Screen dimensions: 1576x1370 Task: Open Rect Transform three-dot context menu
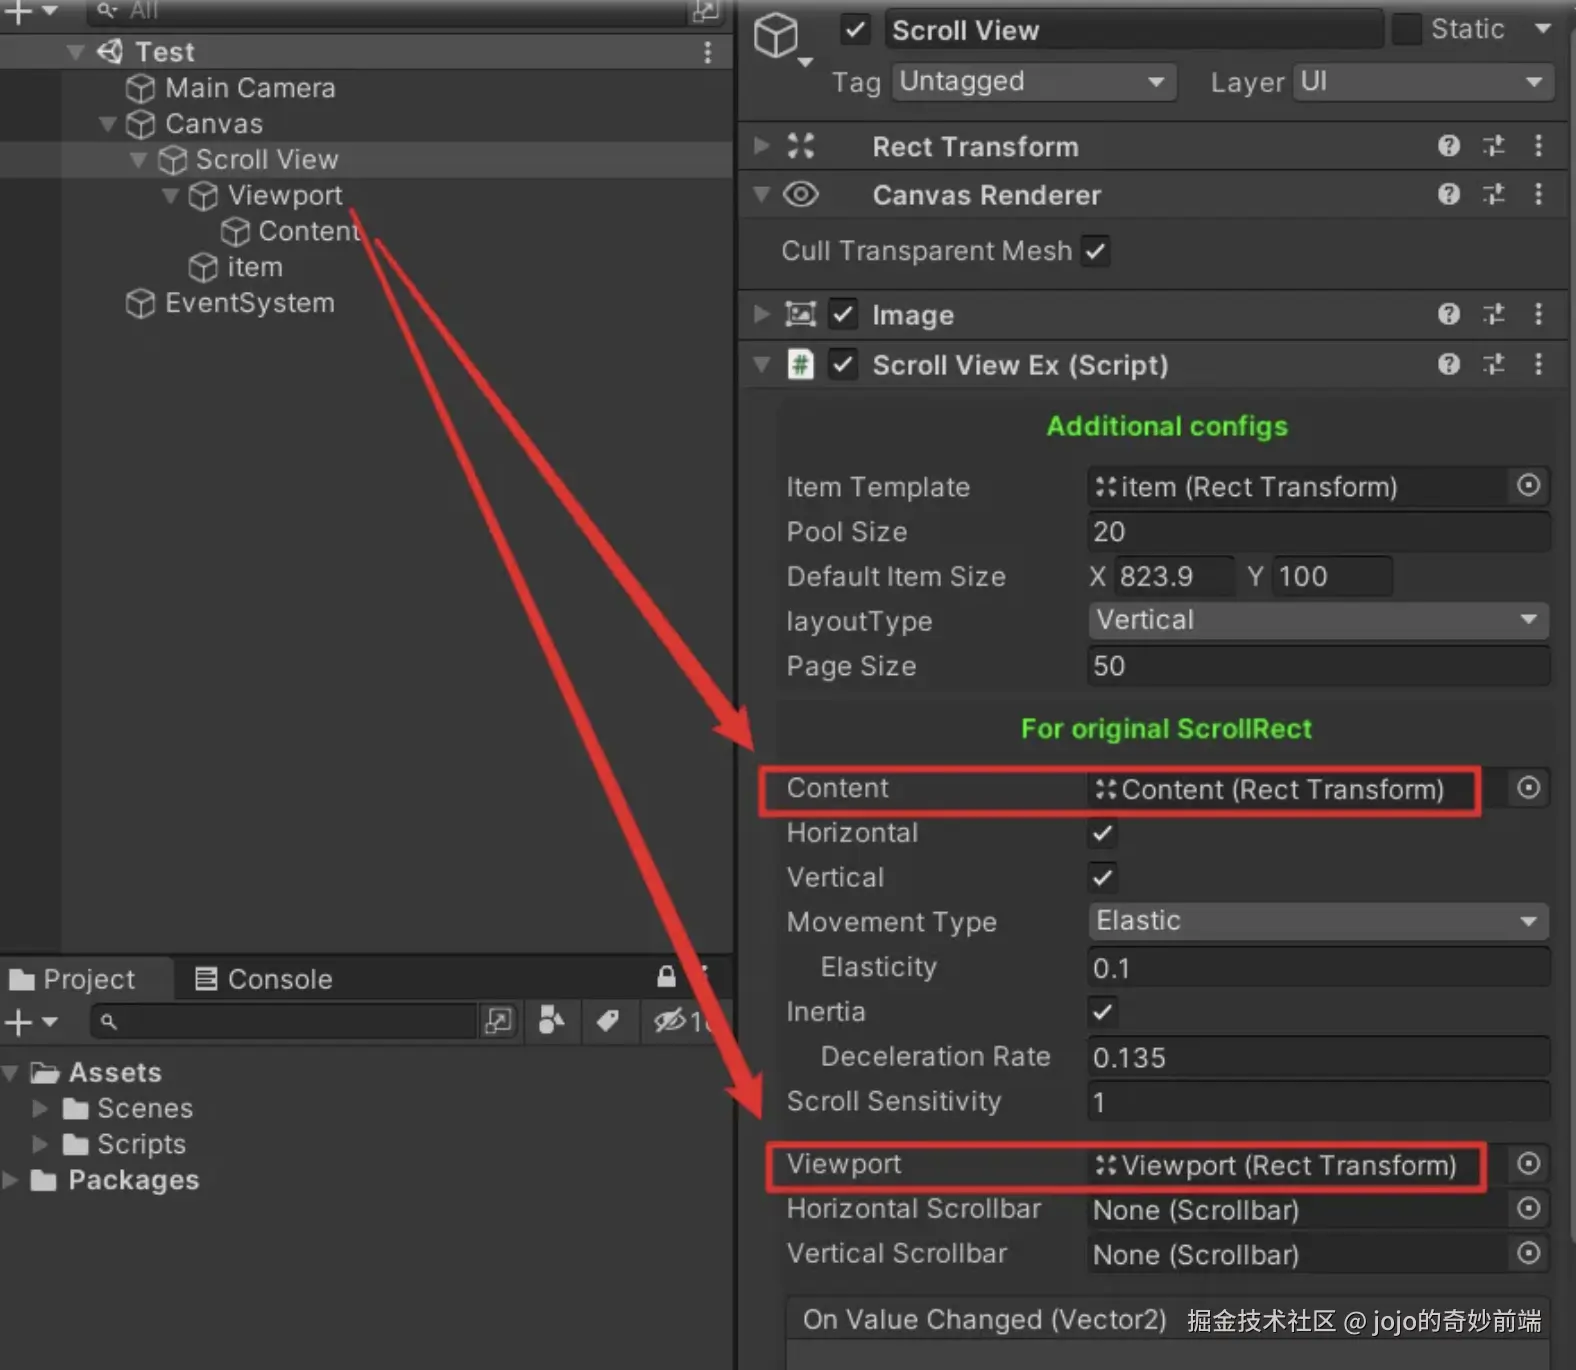pos(1538,146)
